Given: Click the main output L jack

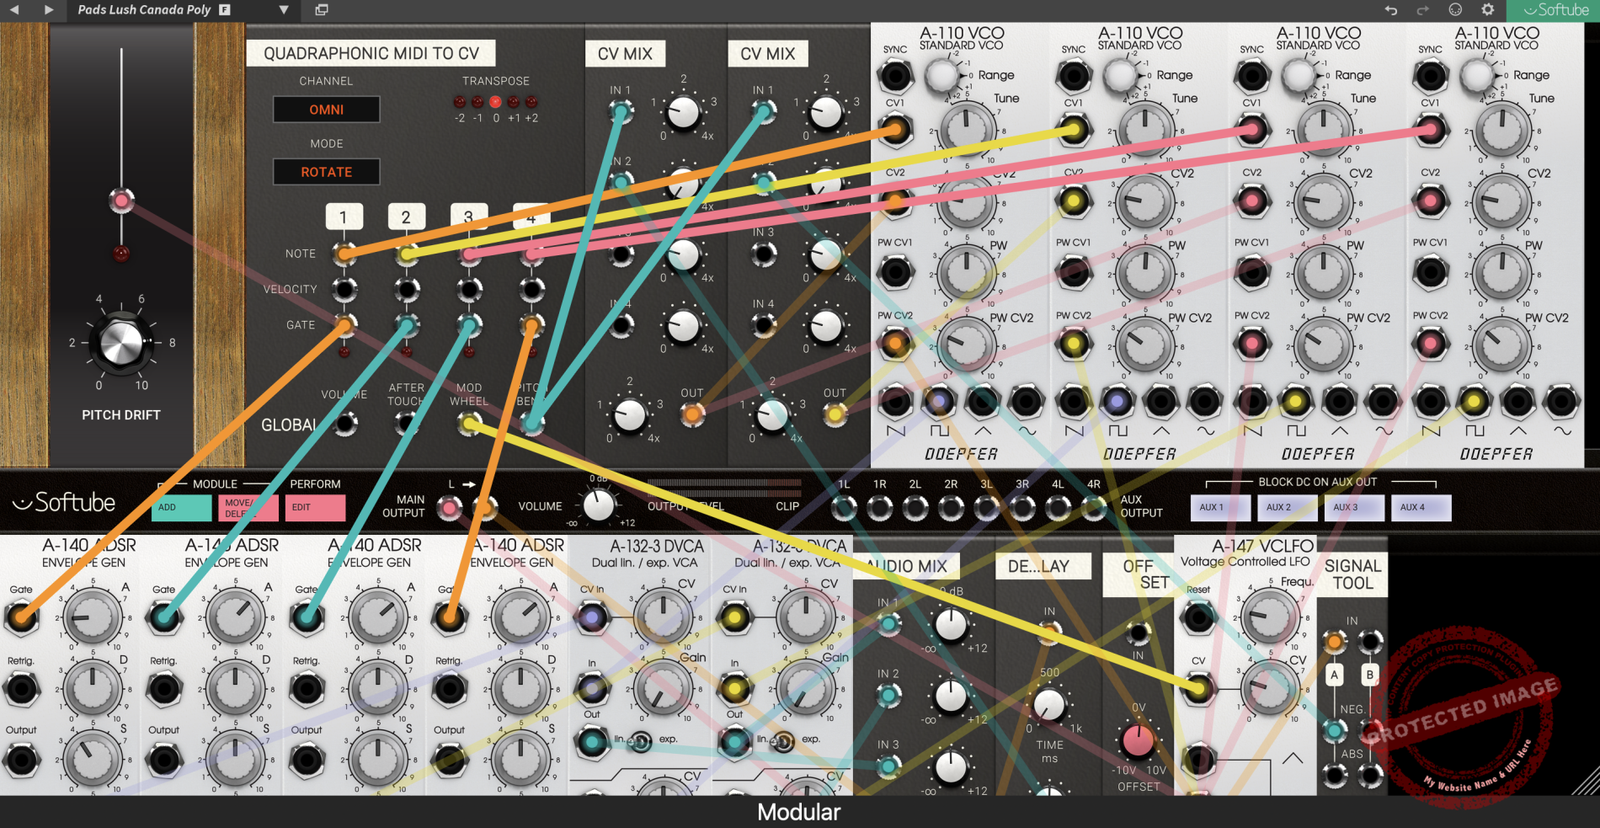Looking at the screenshot, I should click(450, 508).
